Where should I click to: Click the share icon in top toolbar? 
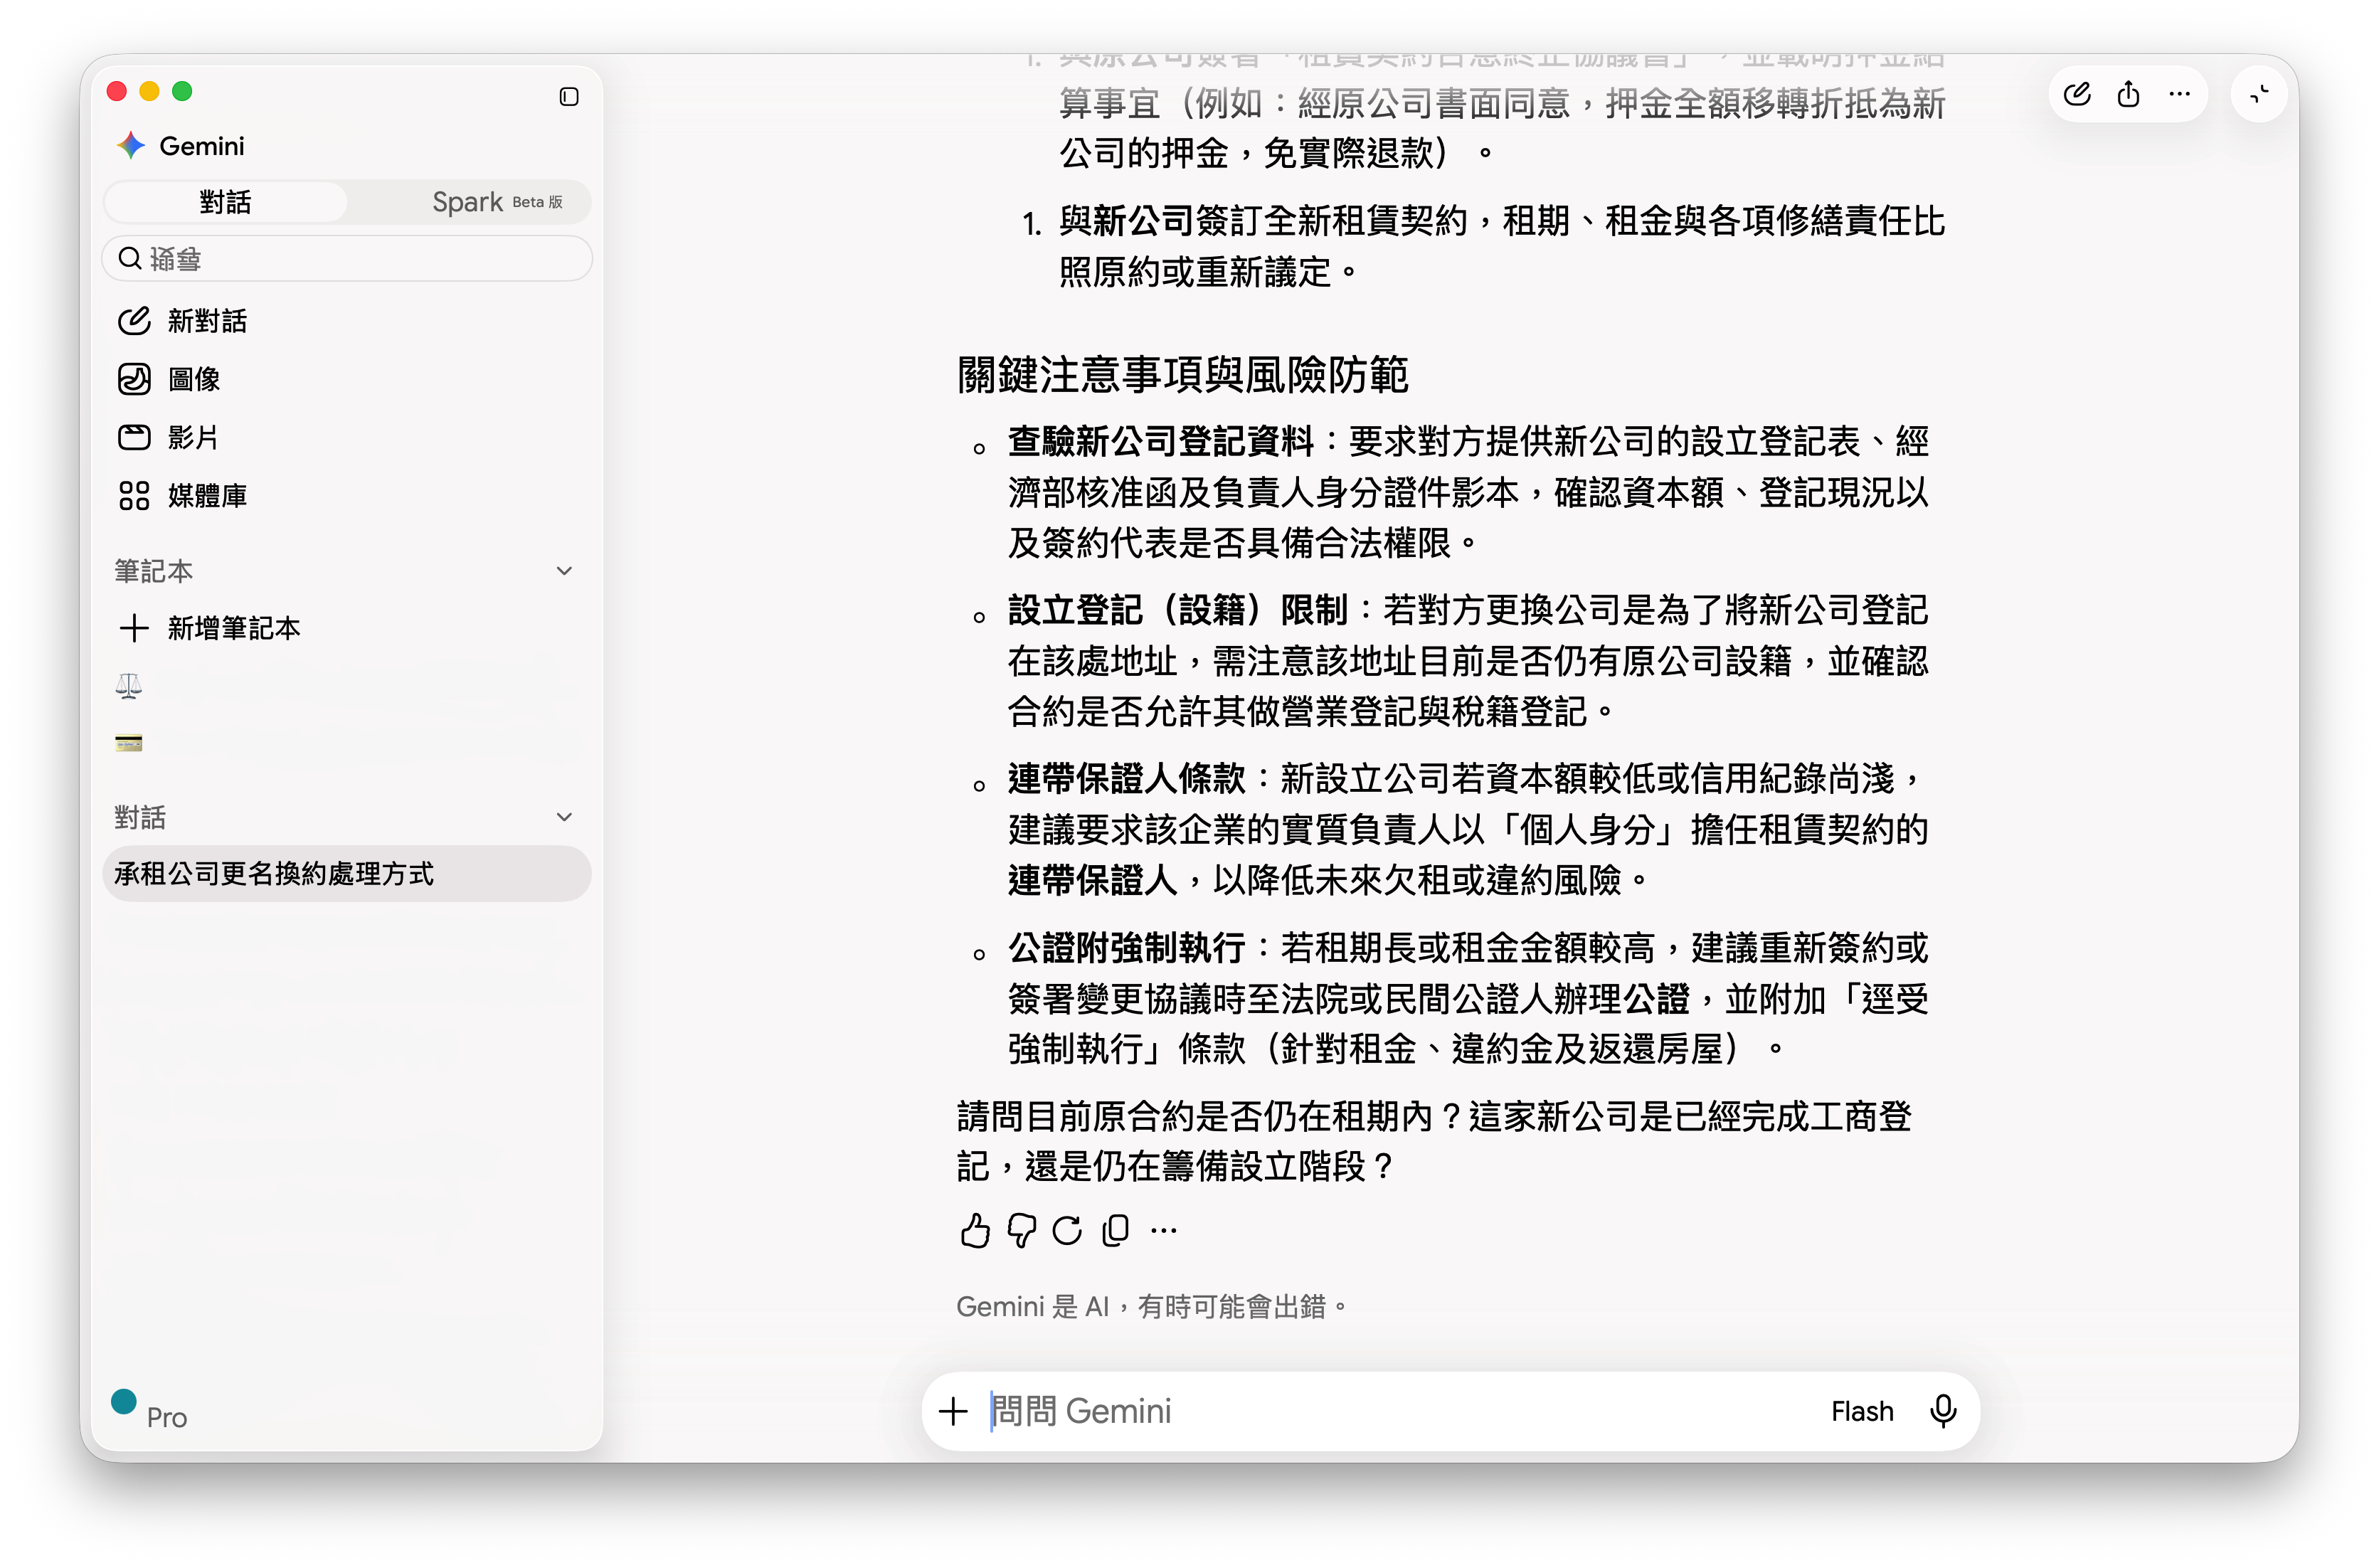pyautogui.click(x=2128, y=95)
